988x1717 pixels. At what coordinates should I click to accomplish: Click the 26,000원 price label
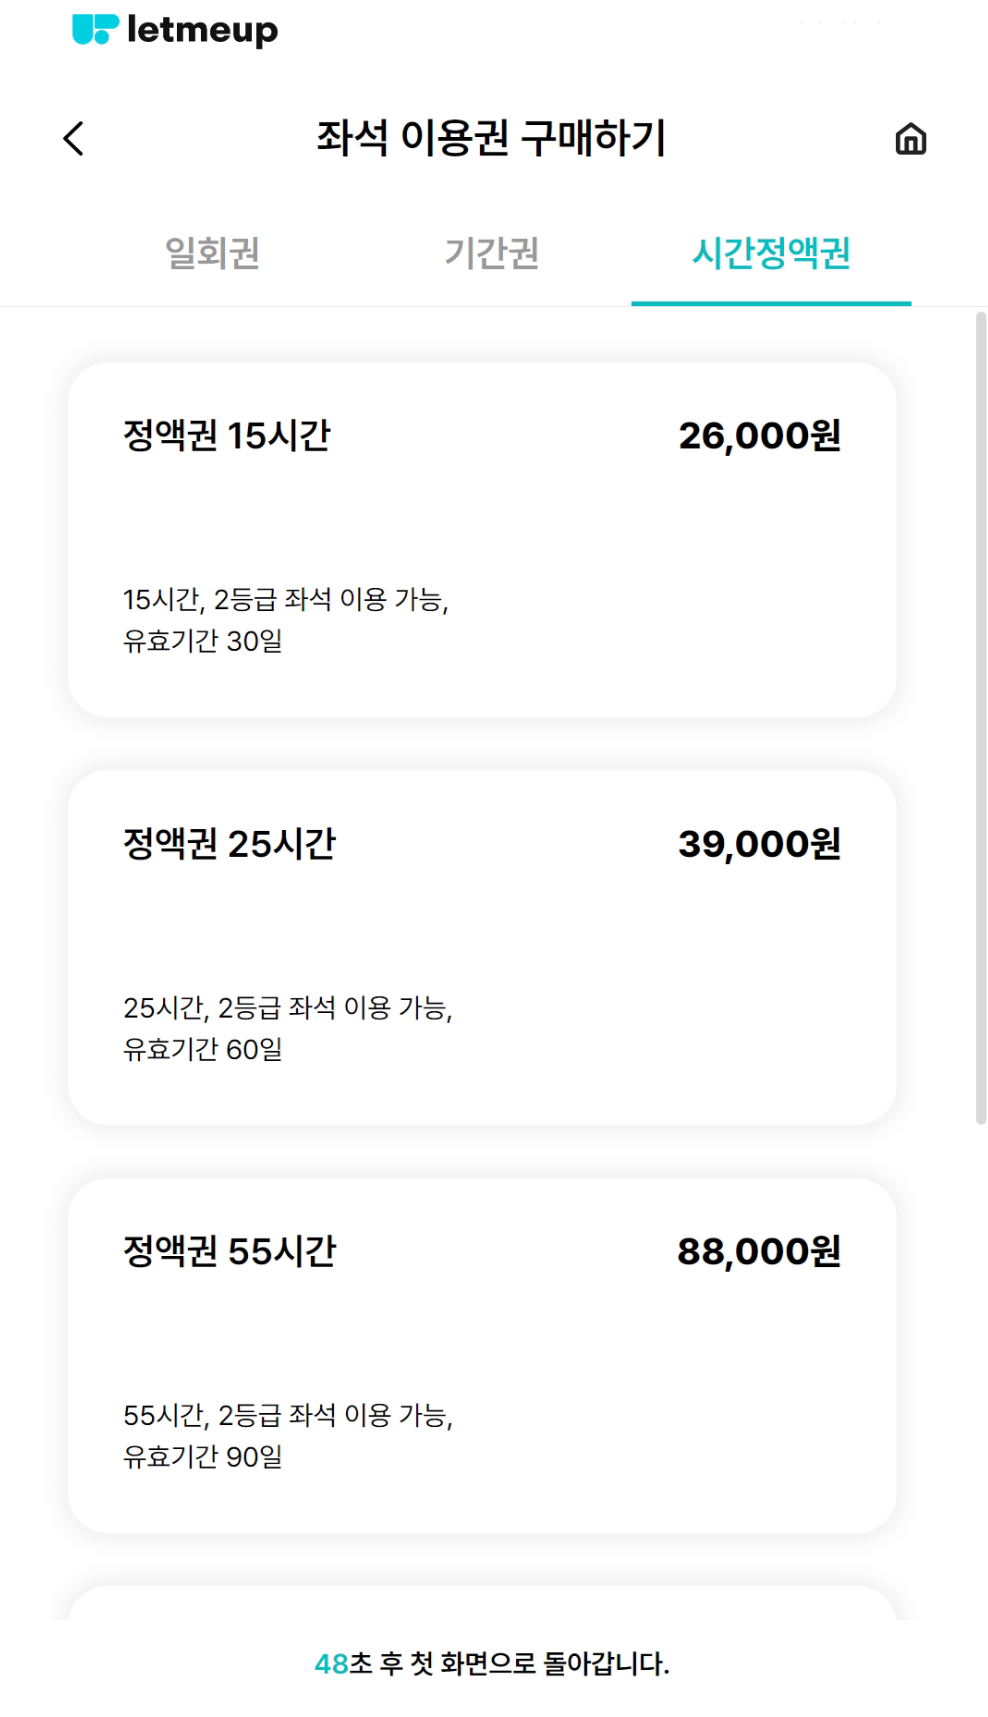pos(759,436)
